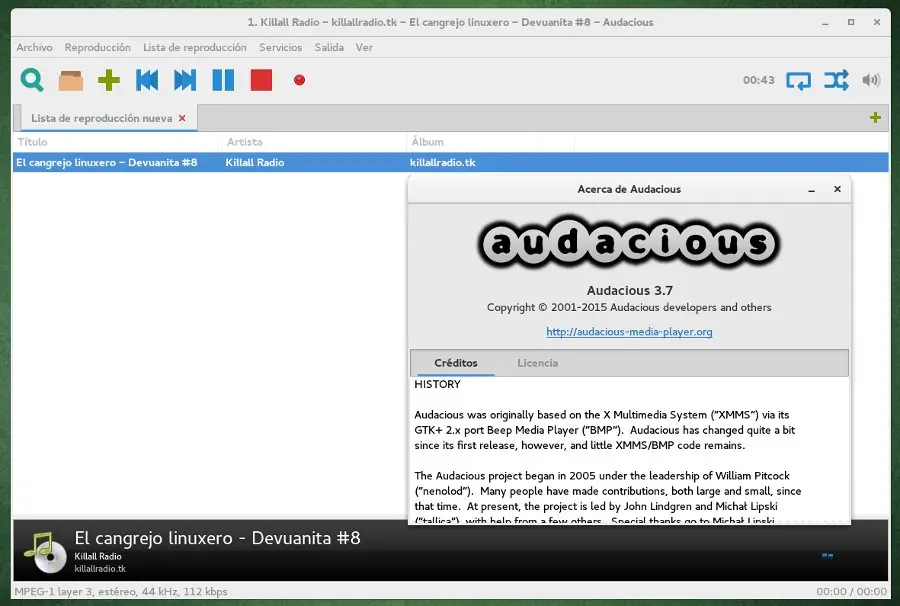Add files with the green plus toolbar icon
900x606 pixels.
tap(108, 80)
